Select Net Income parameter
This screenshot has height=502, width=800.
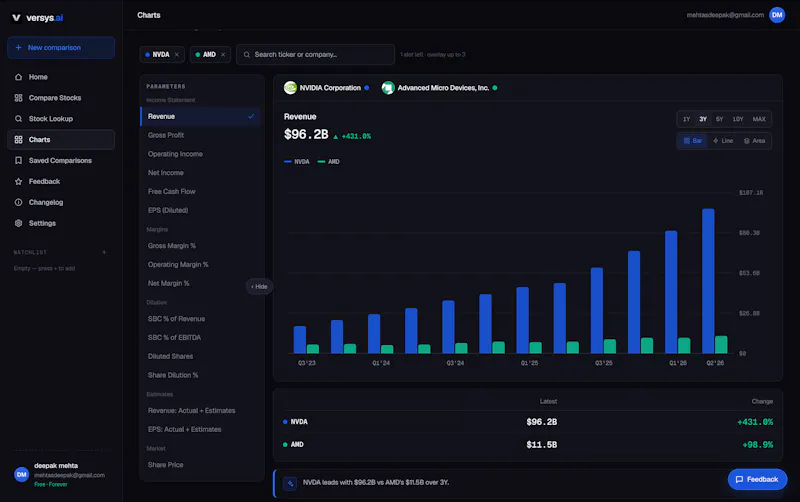(x=200, y=173)
